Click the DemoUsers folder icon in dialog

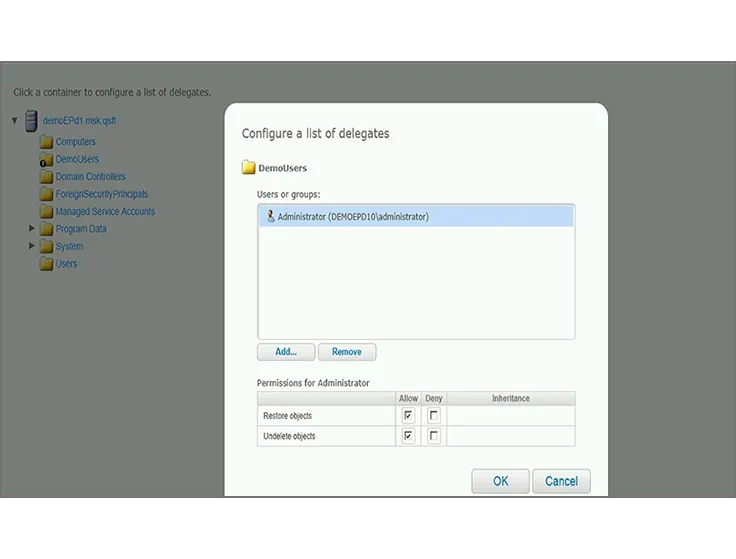click(248, 168)
